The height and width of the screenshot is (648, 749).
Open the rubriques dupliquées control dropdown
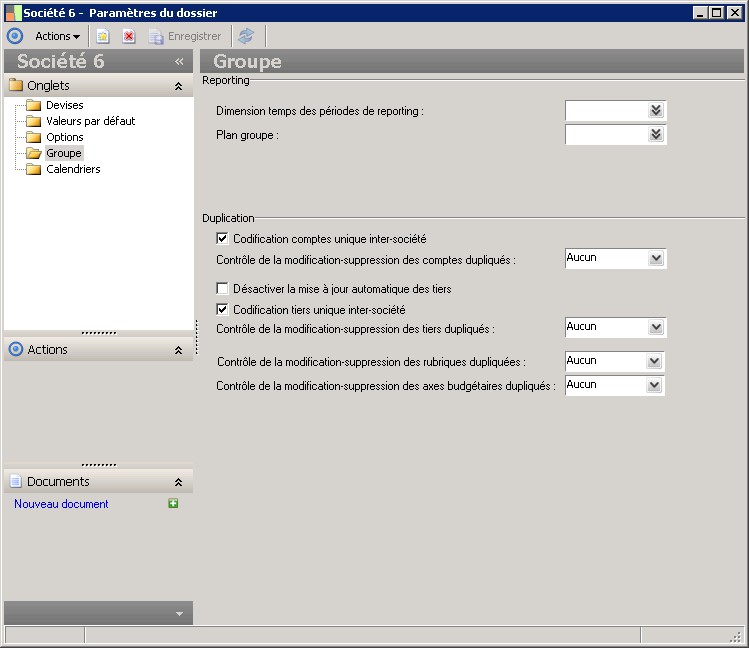point(654,361)
